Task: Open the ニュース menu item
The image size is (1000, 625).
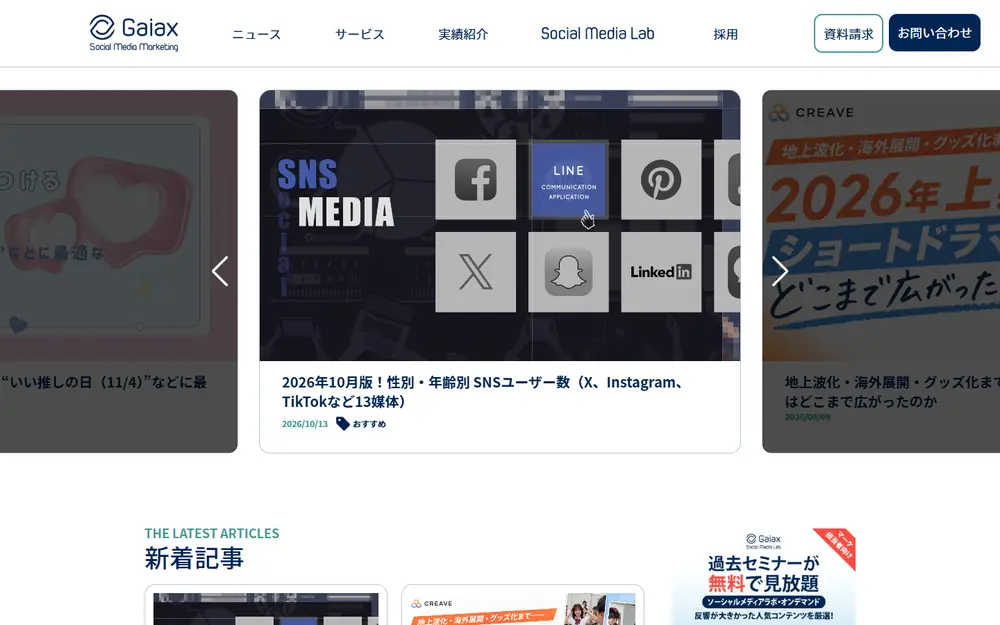Action: 256,34
